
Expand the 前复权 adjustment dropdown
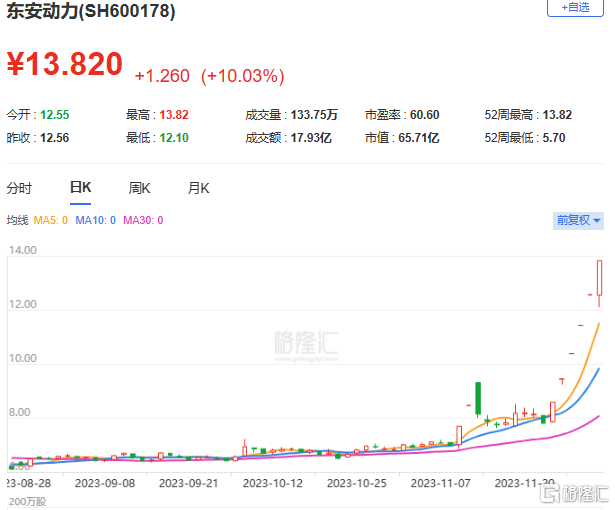[578, 220]
